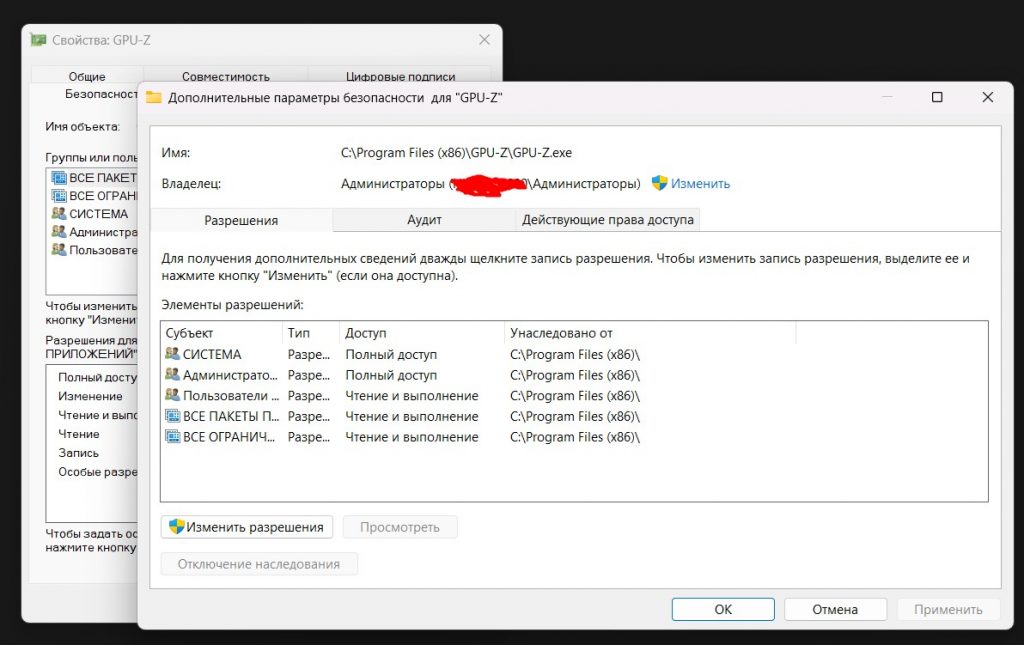Click the shield icon next to the owner's Изменить link
The width and height of the screenshot is (1024, 645).
(660, 183)
